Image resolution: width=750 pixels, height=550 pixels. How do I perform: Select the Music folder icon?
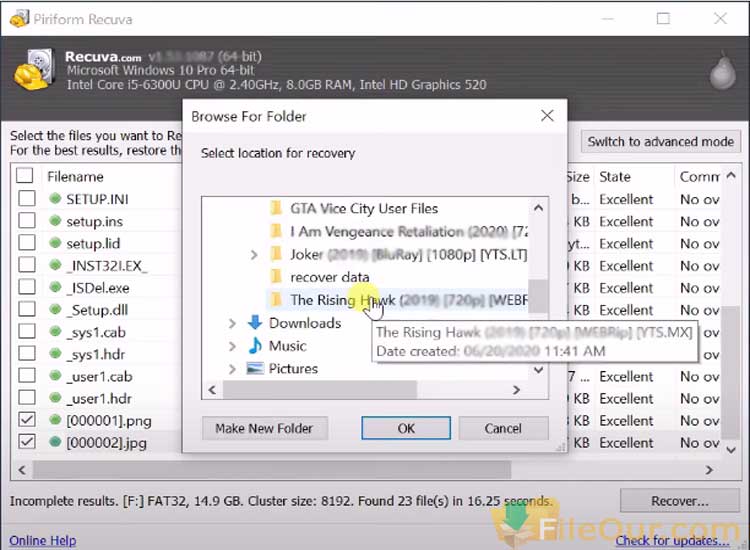click(x=255, y=346)
